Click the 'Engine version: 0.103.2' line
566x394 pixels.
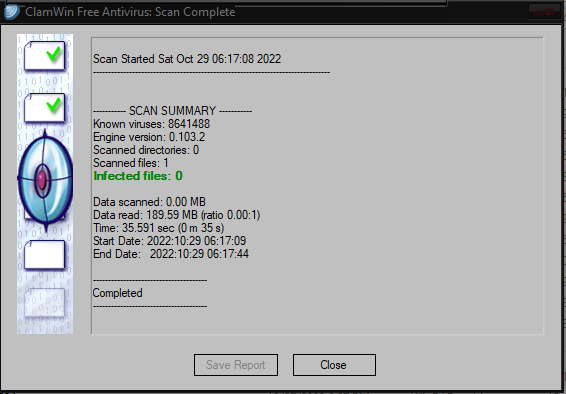pyautogui.click(x=149, y=137)
